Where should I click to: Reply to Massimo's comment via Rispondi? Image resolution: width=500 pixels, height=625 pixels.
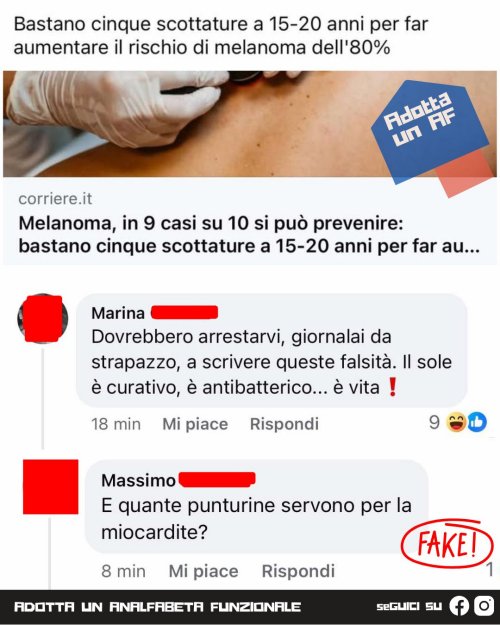[298, 571]
